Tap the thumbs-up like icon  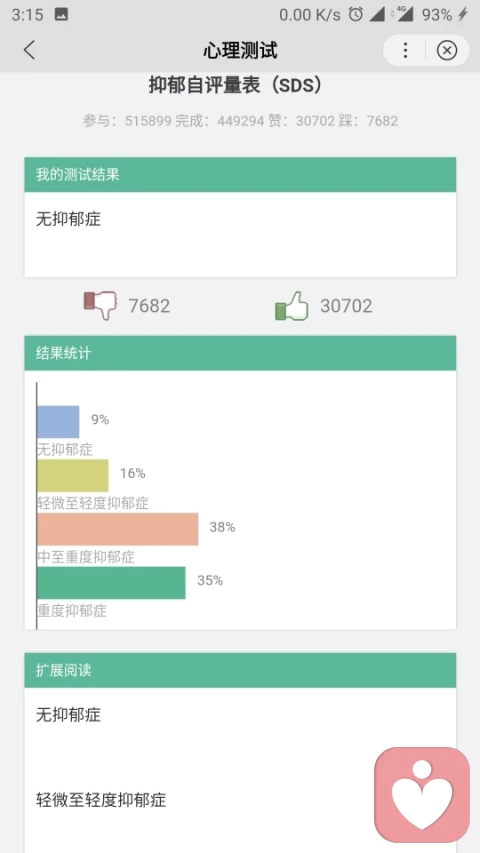tap(292, 306)
